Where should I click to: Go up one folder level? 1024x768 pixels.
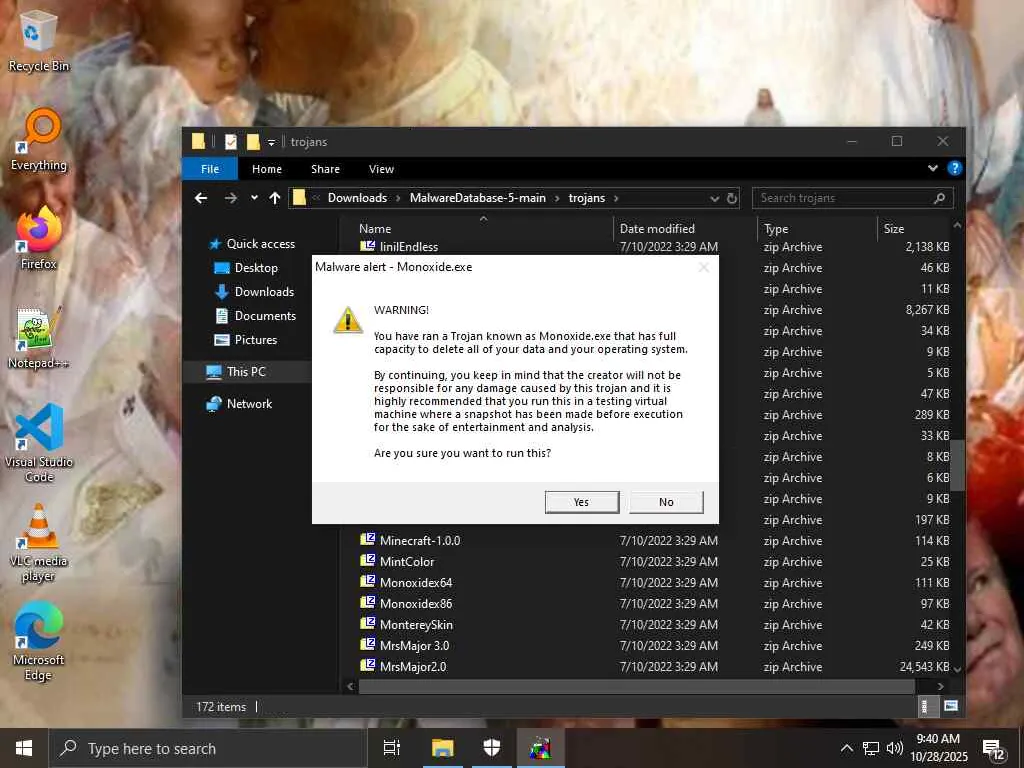(x=275, y=198)
